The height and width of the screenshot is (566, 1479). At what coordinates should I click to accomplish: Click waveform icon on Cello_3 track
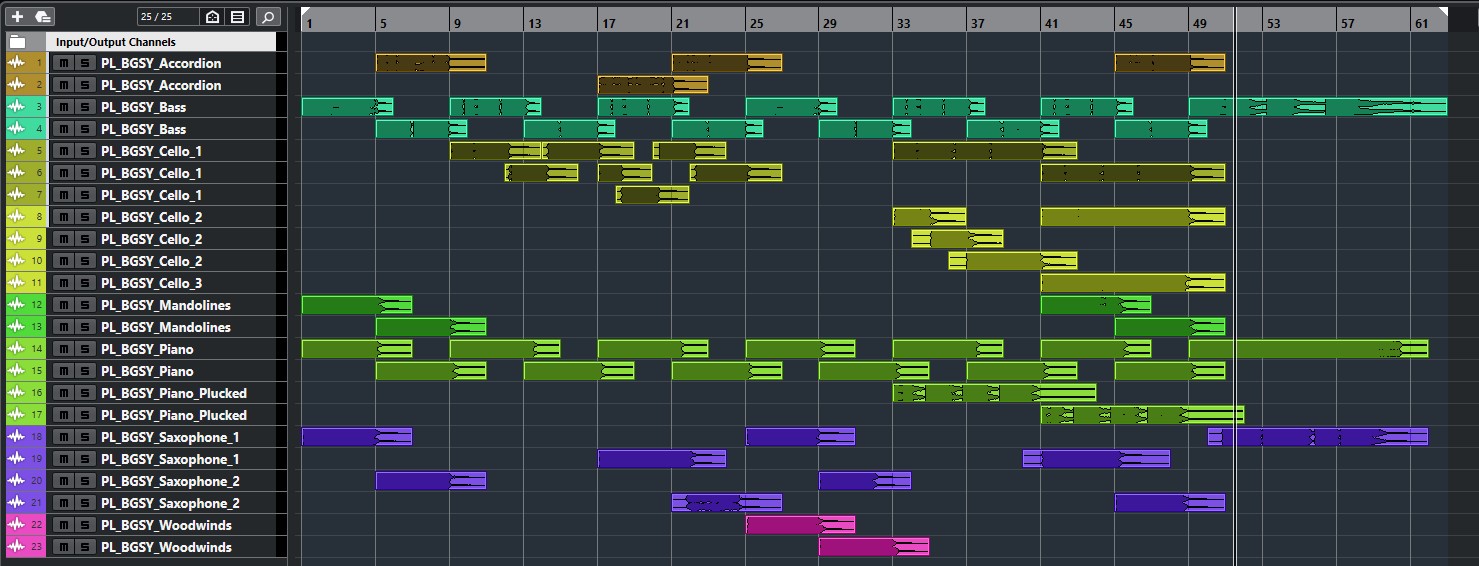coord(16,283)
